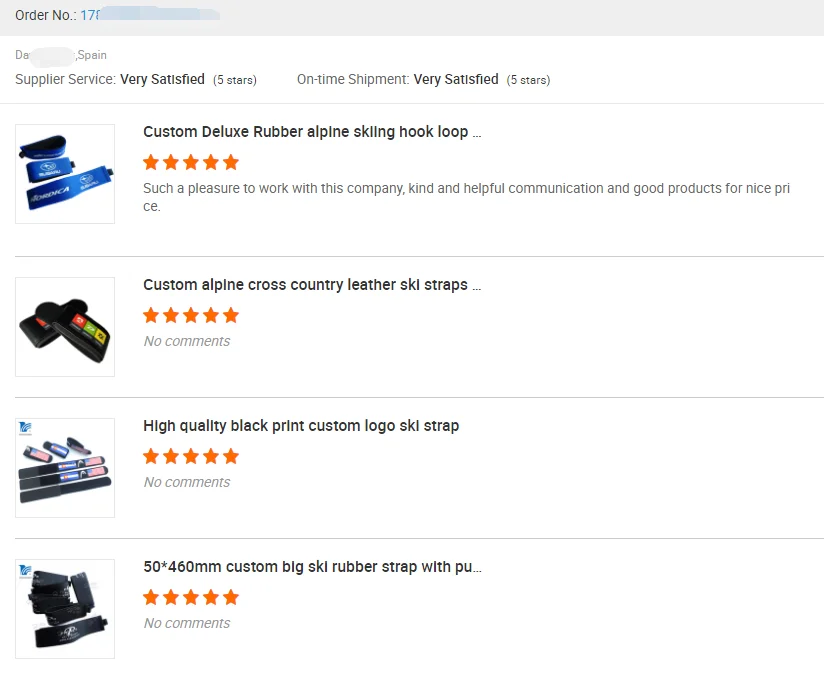Click 'No comments' under black print logo strap
Image resolution: width=824 pixels, height=674 pixels.
coord(187,482)
